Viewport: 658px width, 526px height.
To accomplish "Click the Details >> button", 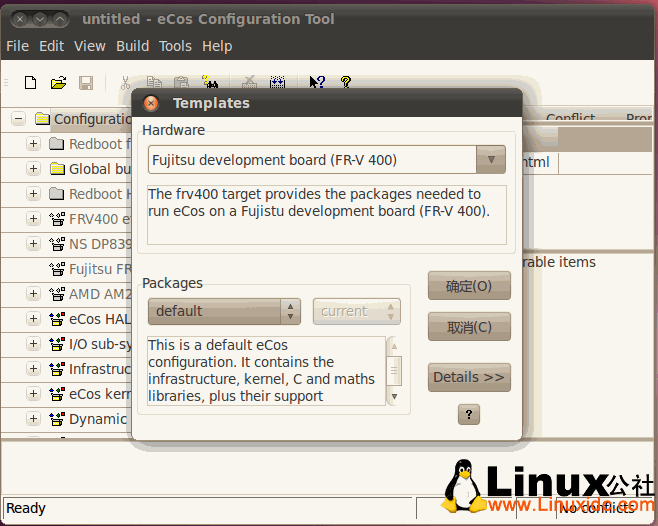I will pyautogui.click(x=469, y=378).
